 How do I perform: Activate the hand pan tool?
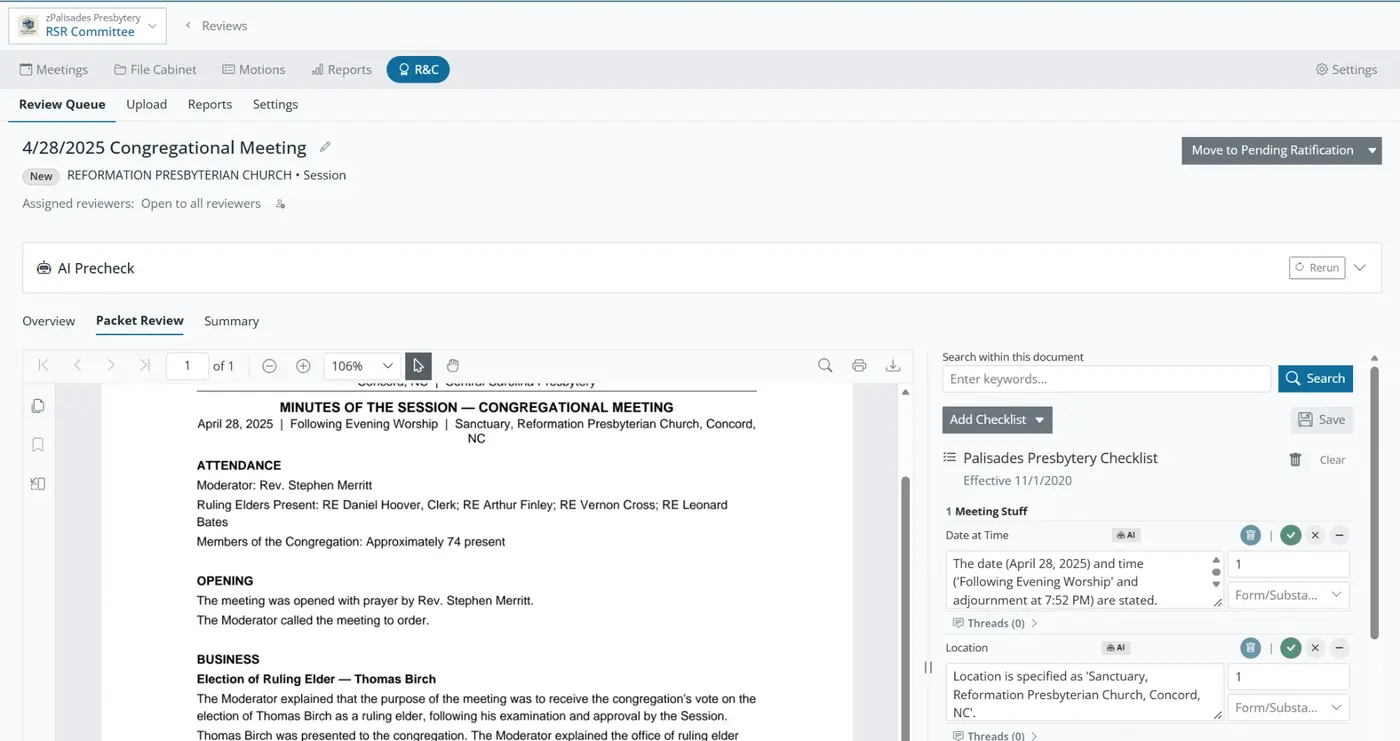pyautogui.click(x=452, y=366)
